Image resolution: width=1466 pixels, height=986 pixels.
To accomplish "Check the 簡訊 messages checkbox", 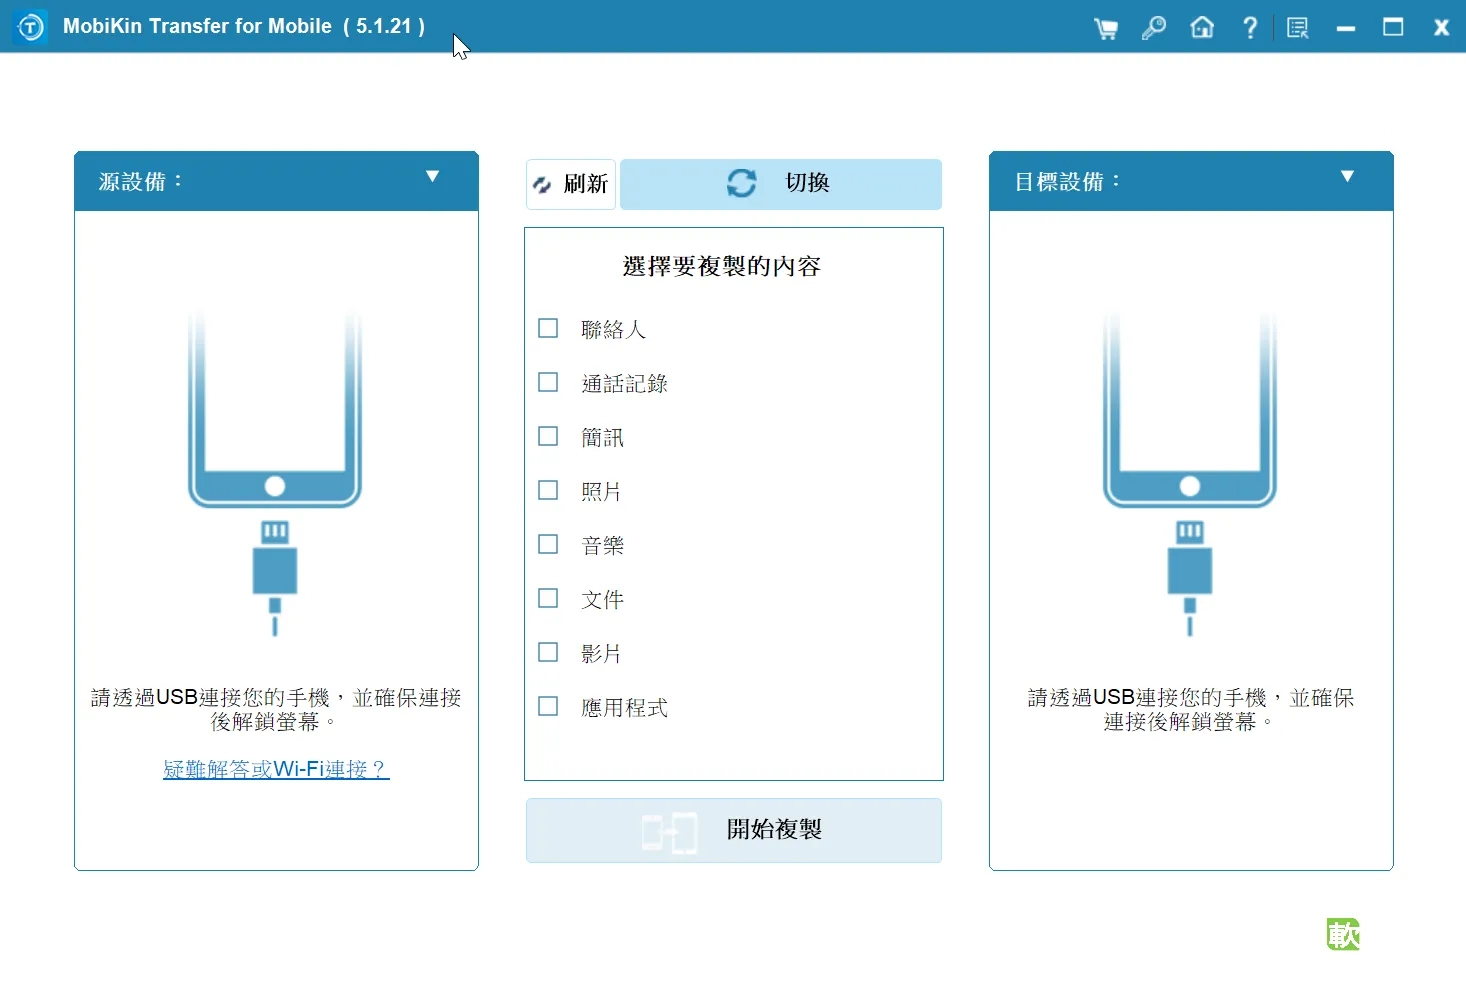I will click(x=548, y=436).
